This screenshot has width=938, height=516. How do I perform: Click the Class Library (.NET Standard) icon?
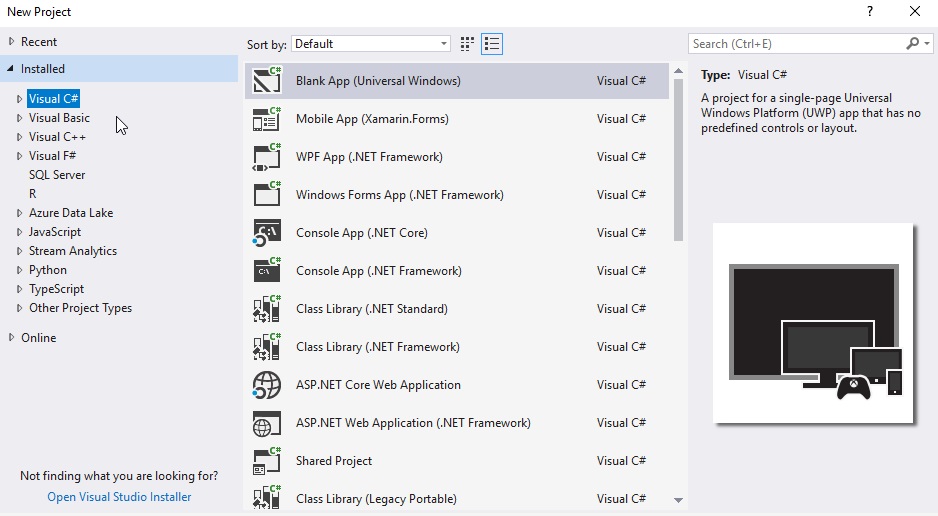click(267, 309)
